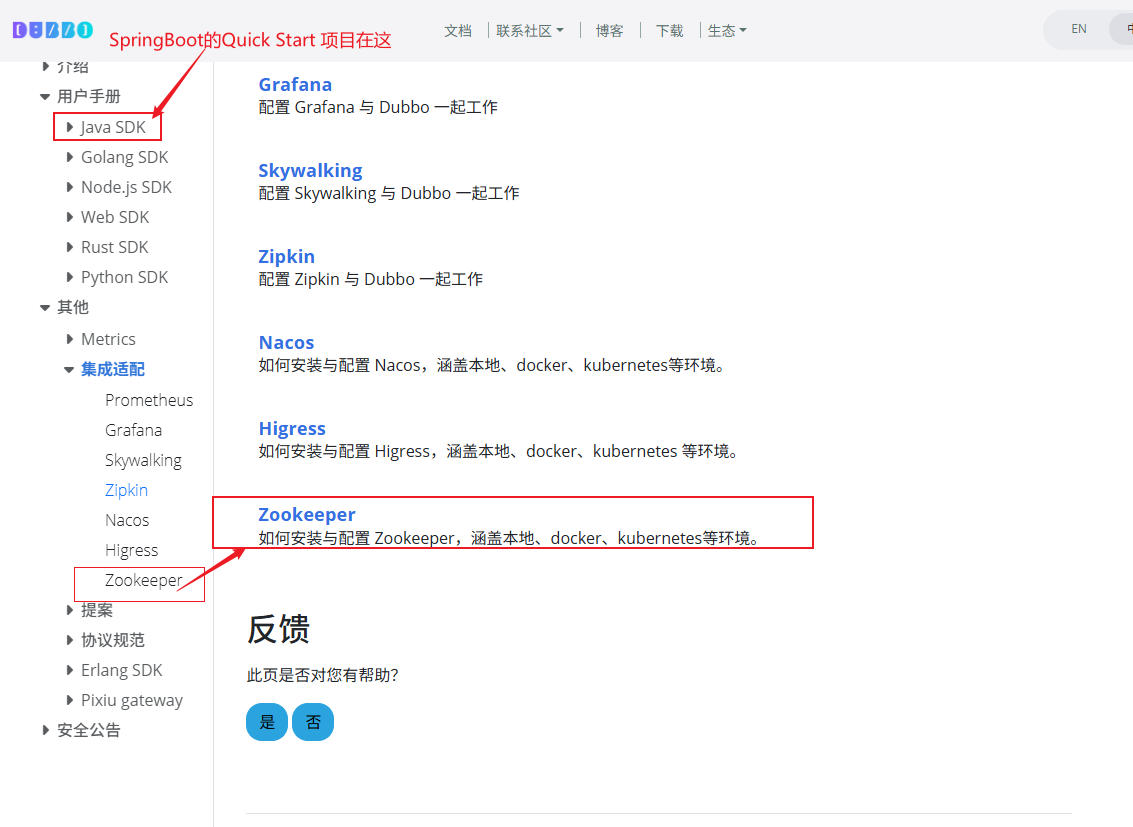Viewport: 1133px width, 827px height.
Task: Expand the 提案 tree arrow
Action: [x=69, y=610]
